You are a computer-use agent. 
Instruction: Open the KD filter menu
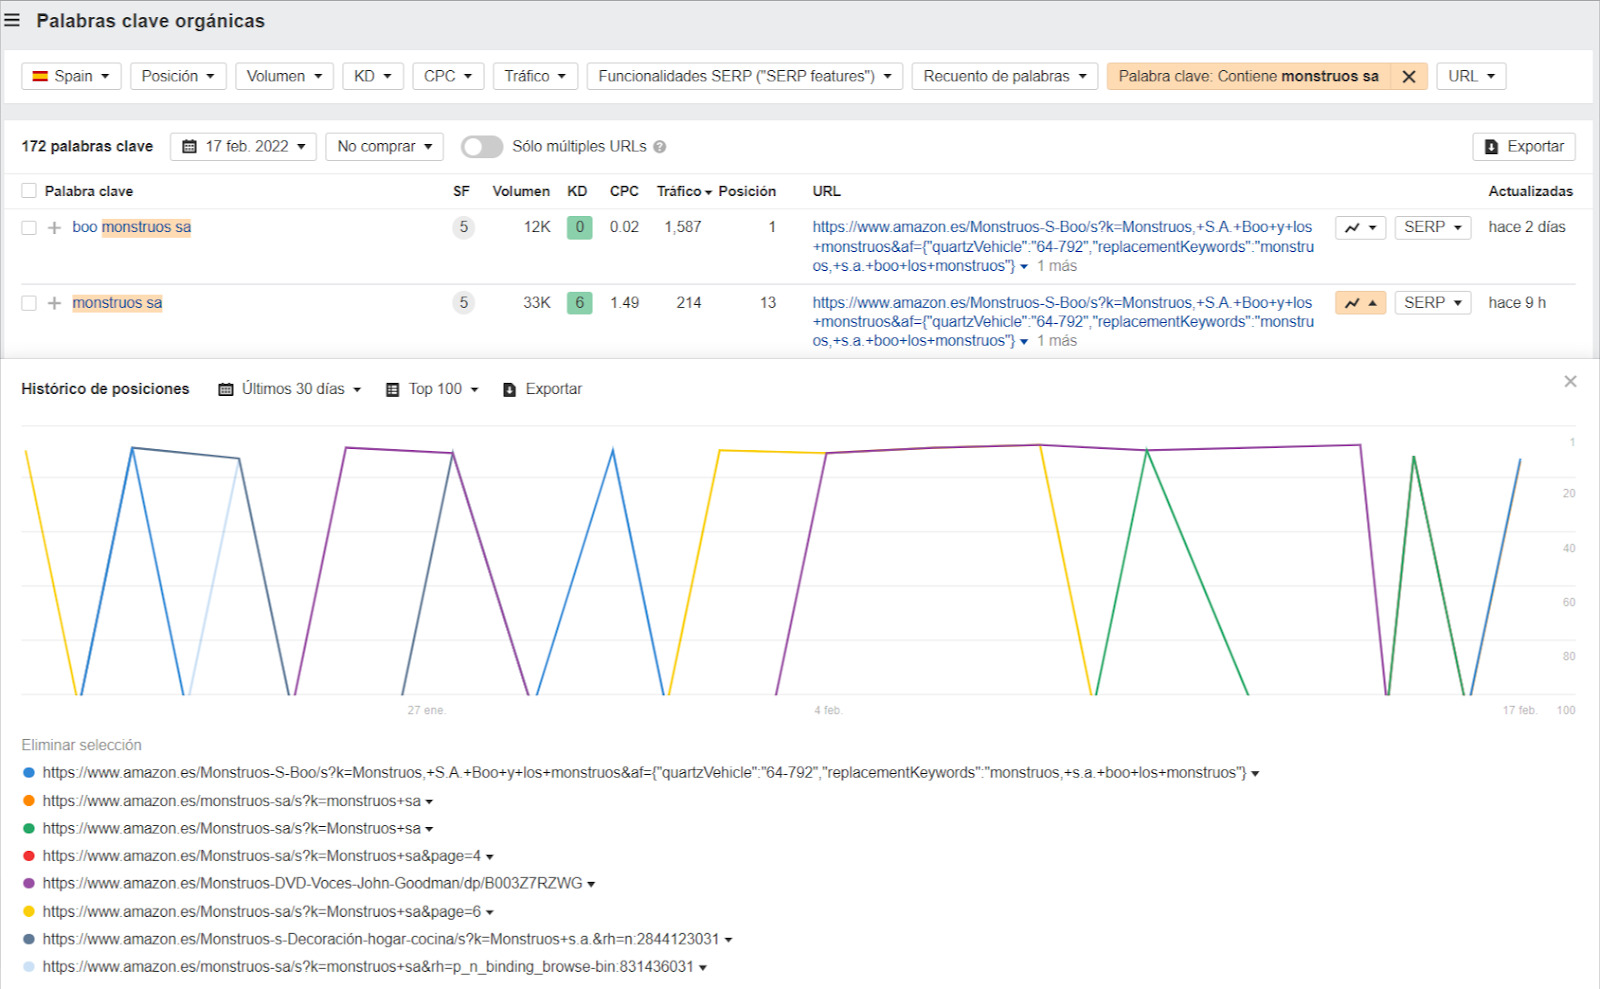tap(372, 76)
